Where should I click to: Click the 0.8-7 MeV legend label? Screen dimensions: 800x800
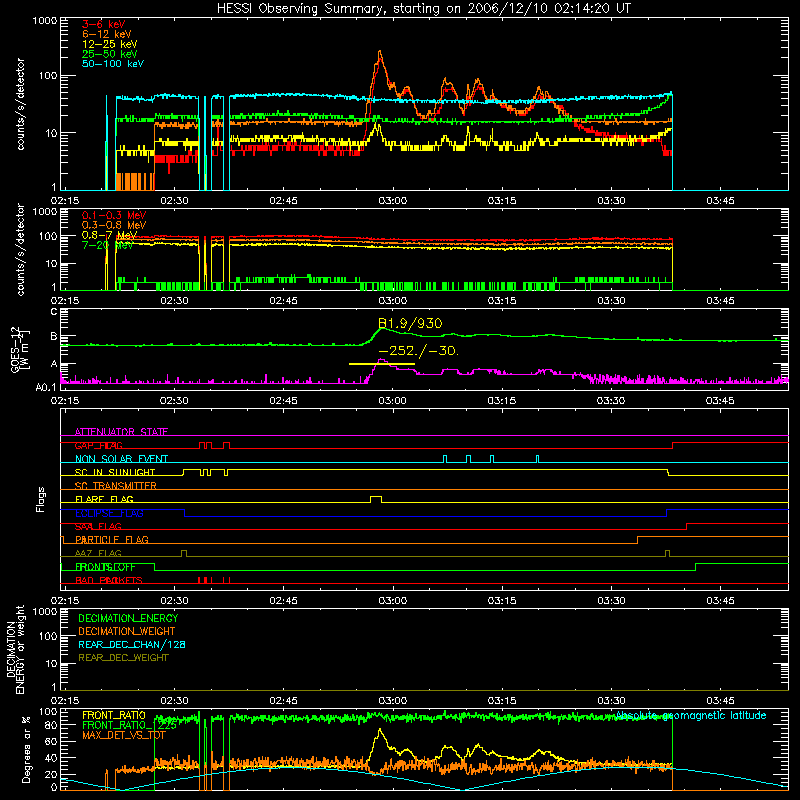[x=110, y=235]
